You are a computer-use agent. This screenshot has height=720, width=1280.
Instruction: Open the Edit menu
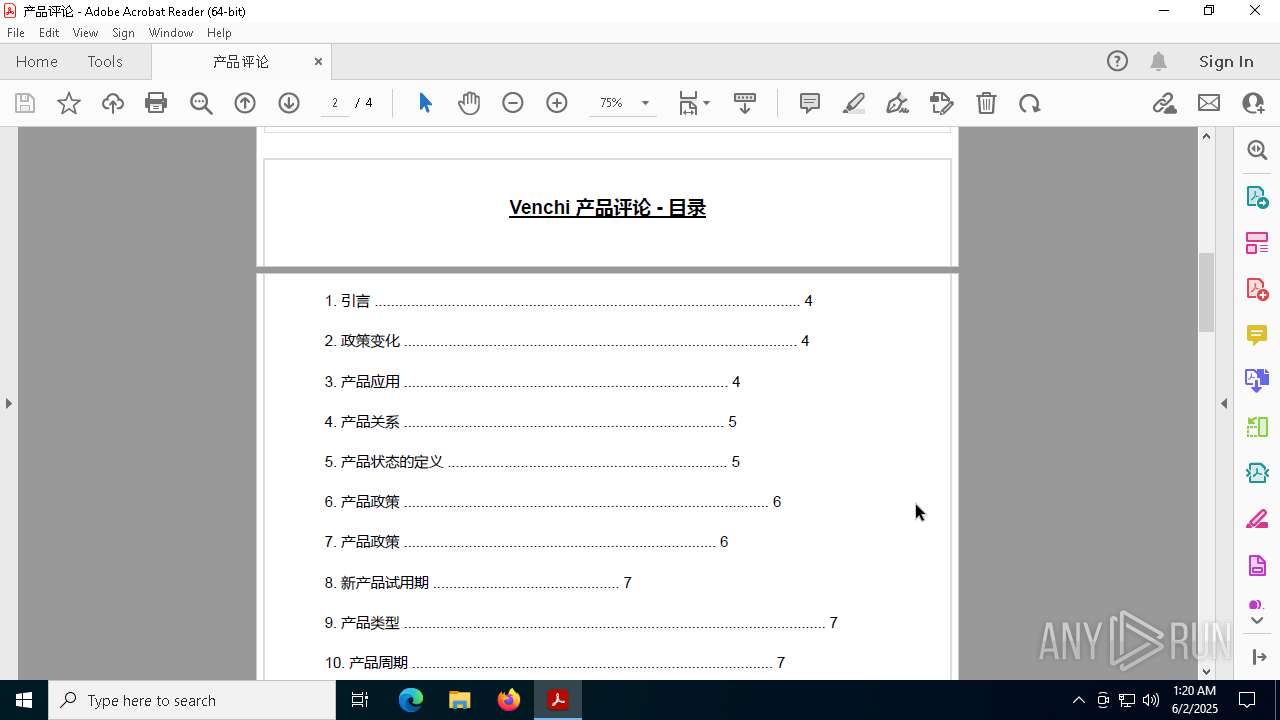click(49, 33)
